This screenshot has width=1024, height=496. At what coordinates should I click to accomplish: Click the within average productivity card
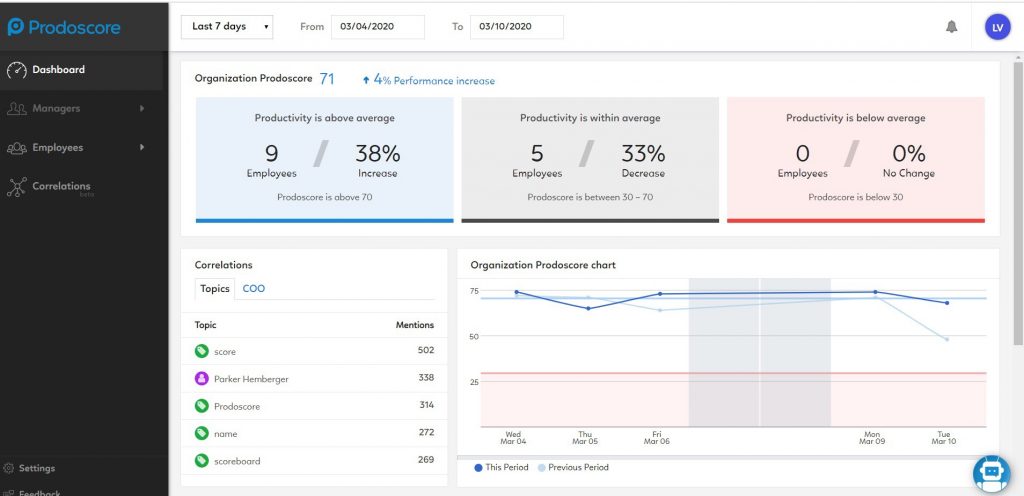pos(590,161)
